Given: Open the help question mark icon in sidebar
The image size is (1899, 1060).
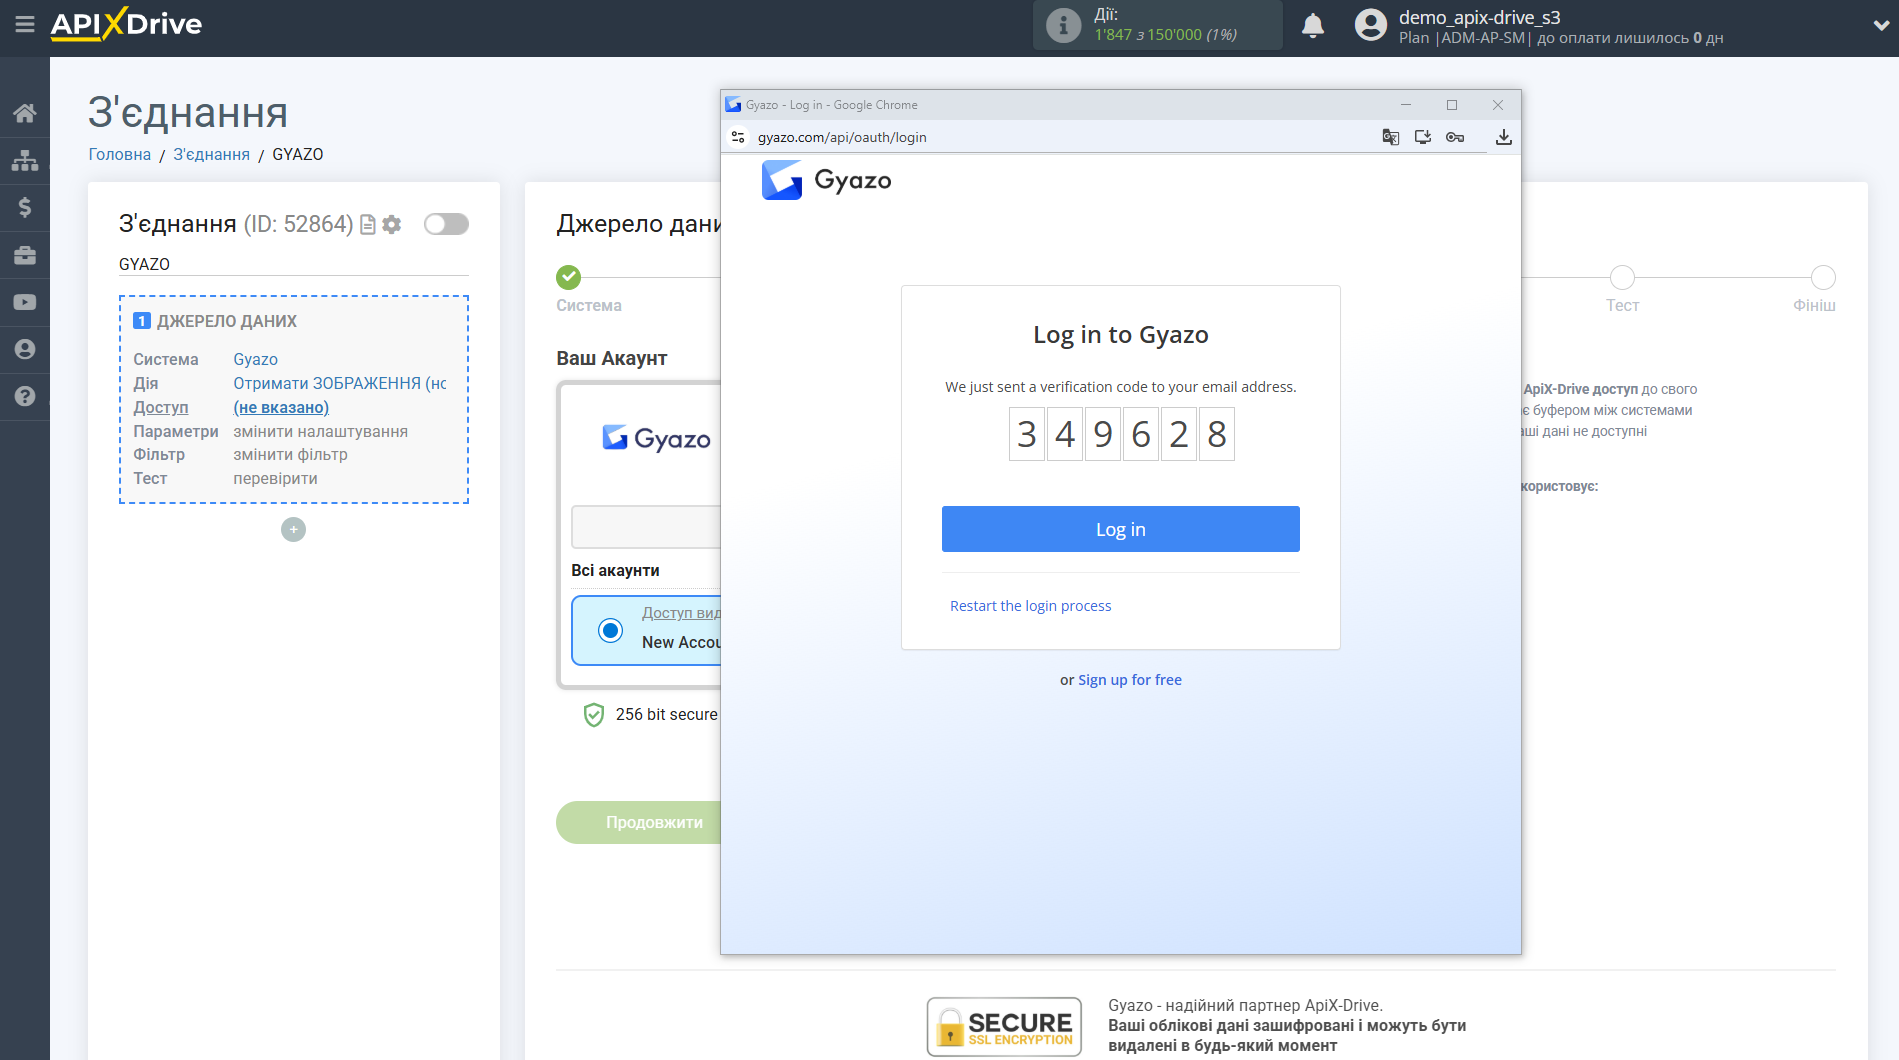Looking at the screenshot, I should [25, 396].
